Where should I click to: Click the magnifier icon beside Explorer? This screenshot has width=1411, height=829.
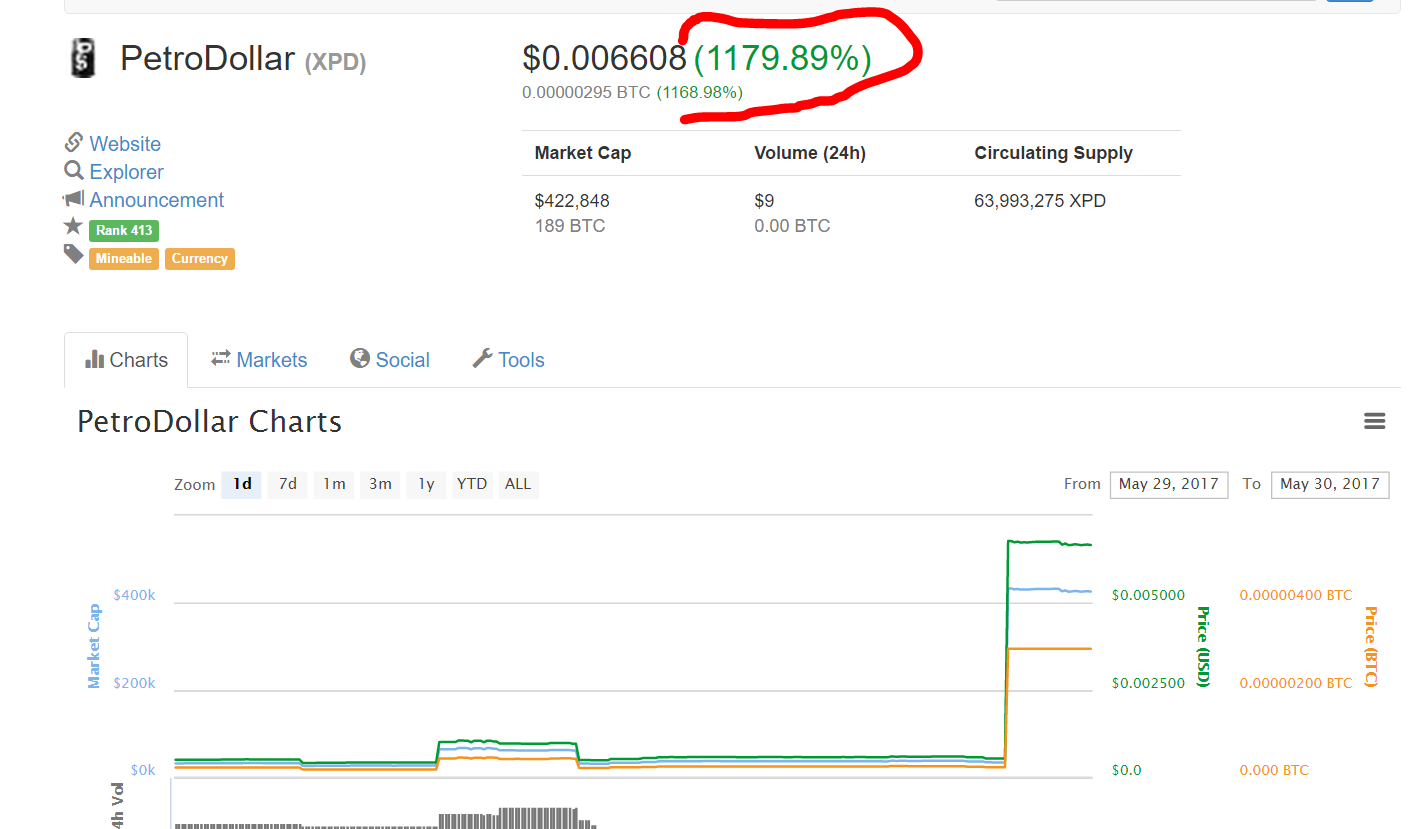coord(73,171)
